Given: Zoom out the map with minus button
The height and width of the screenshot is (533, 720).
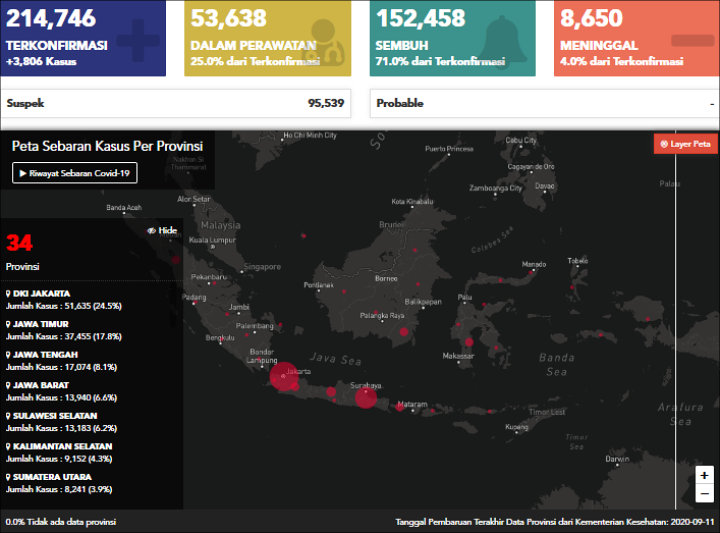Looking at the screenshot, I should click(704, 494).
